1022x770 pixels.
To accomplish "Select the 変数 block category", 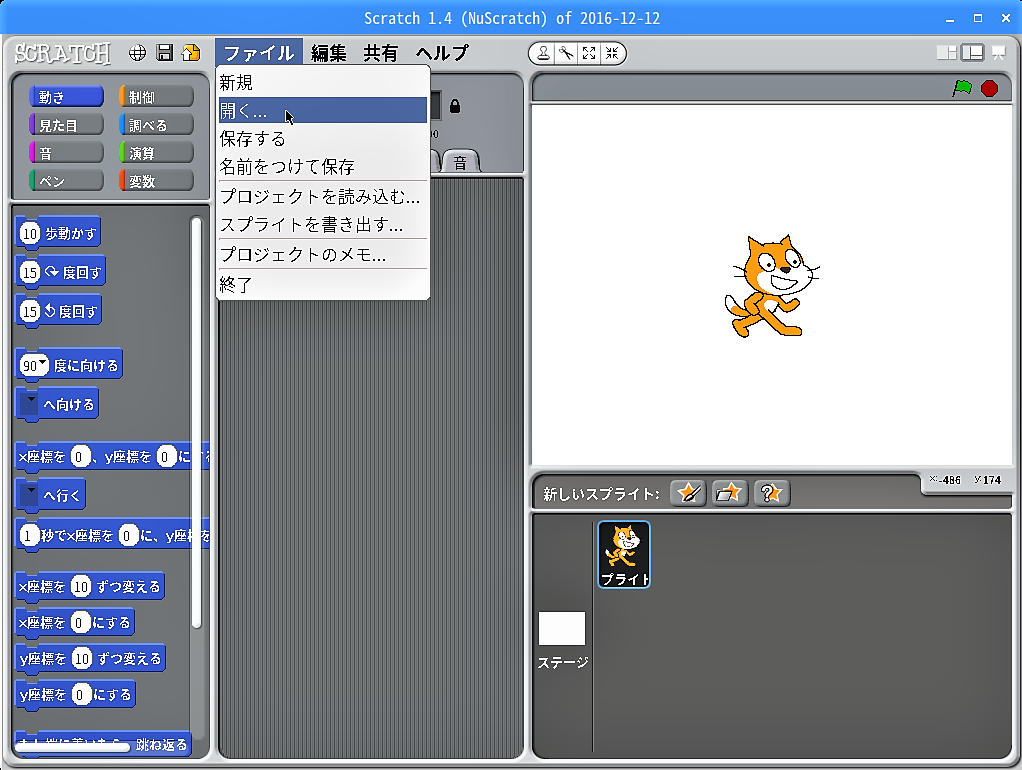I will click(x=156, y=181).
